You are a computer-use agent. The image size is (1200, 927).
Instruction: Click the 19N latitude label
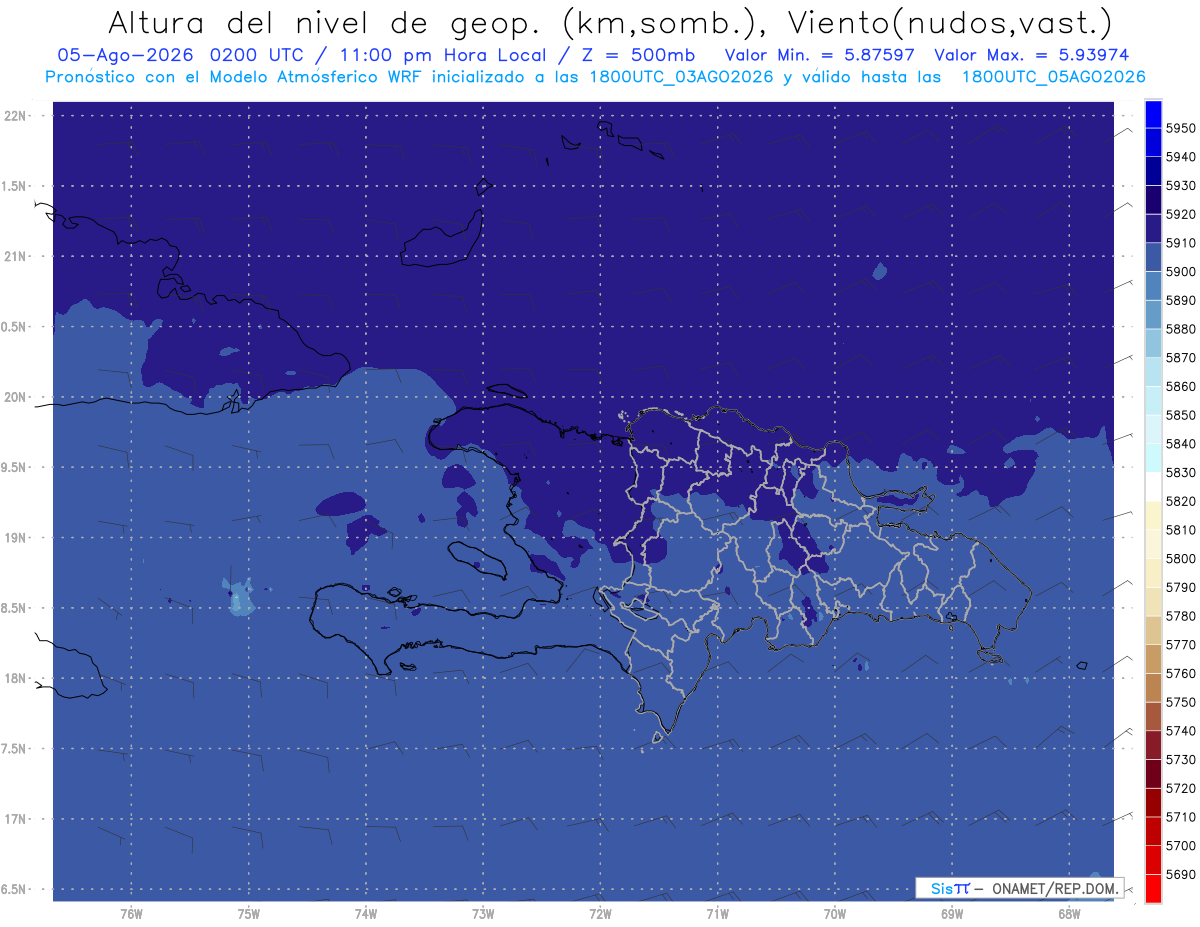pyautogui.click(x=16, y=538)
